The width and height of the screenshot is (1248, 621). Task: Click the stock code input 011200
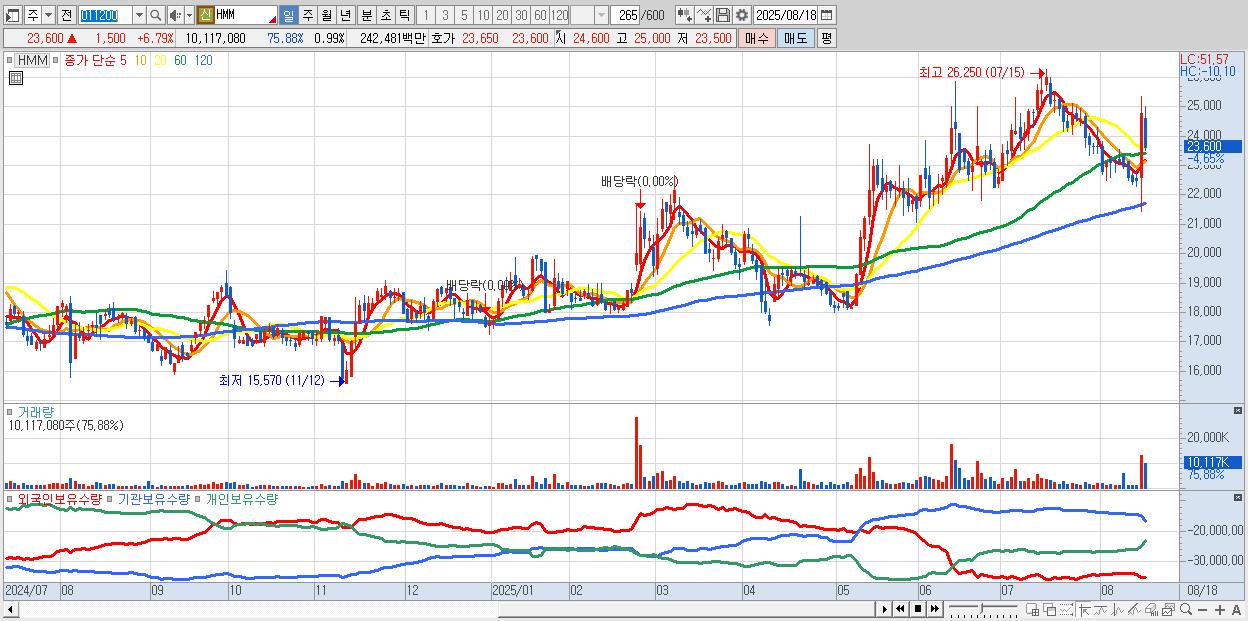point(104,15)
